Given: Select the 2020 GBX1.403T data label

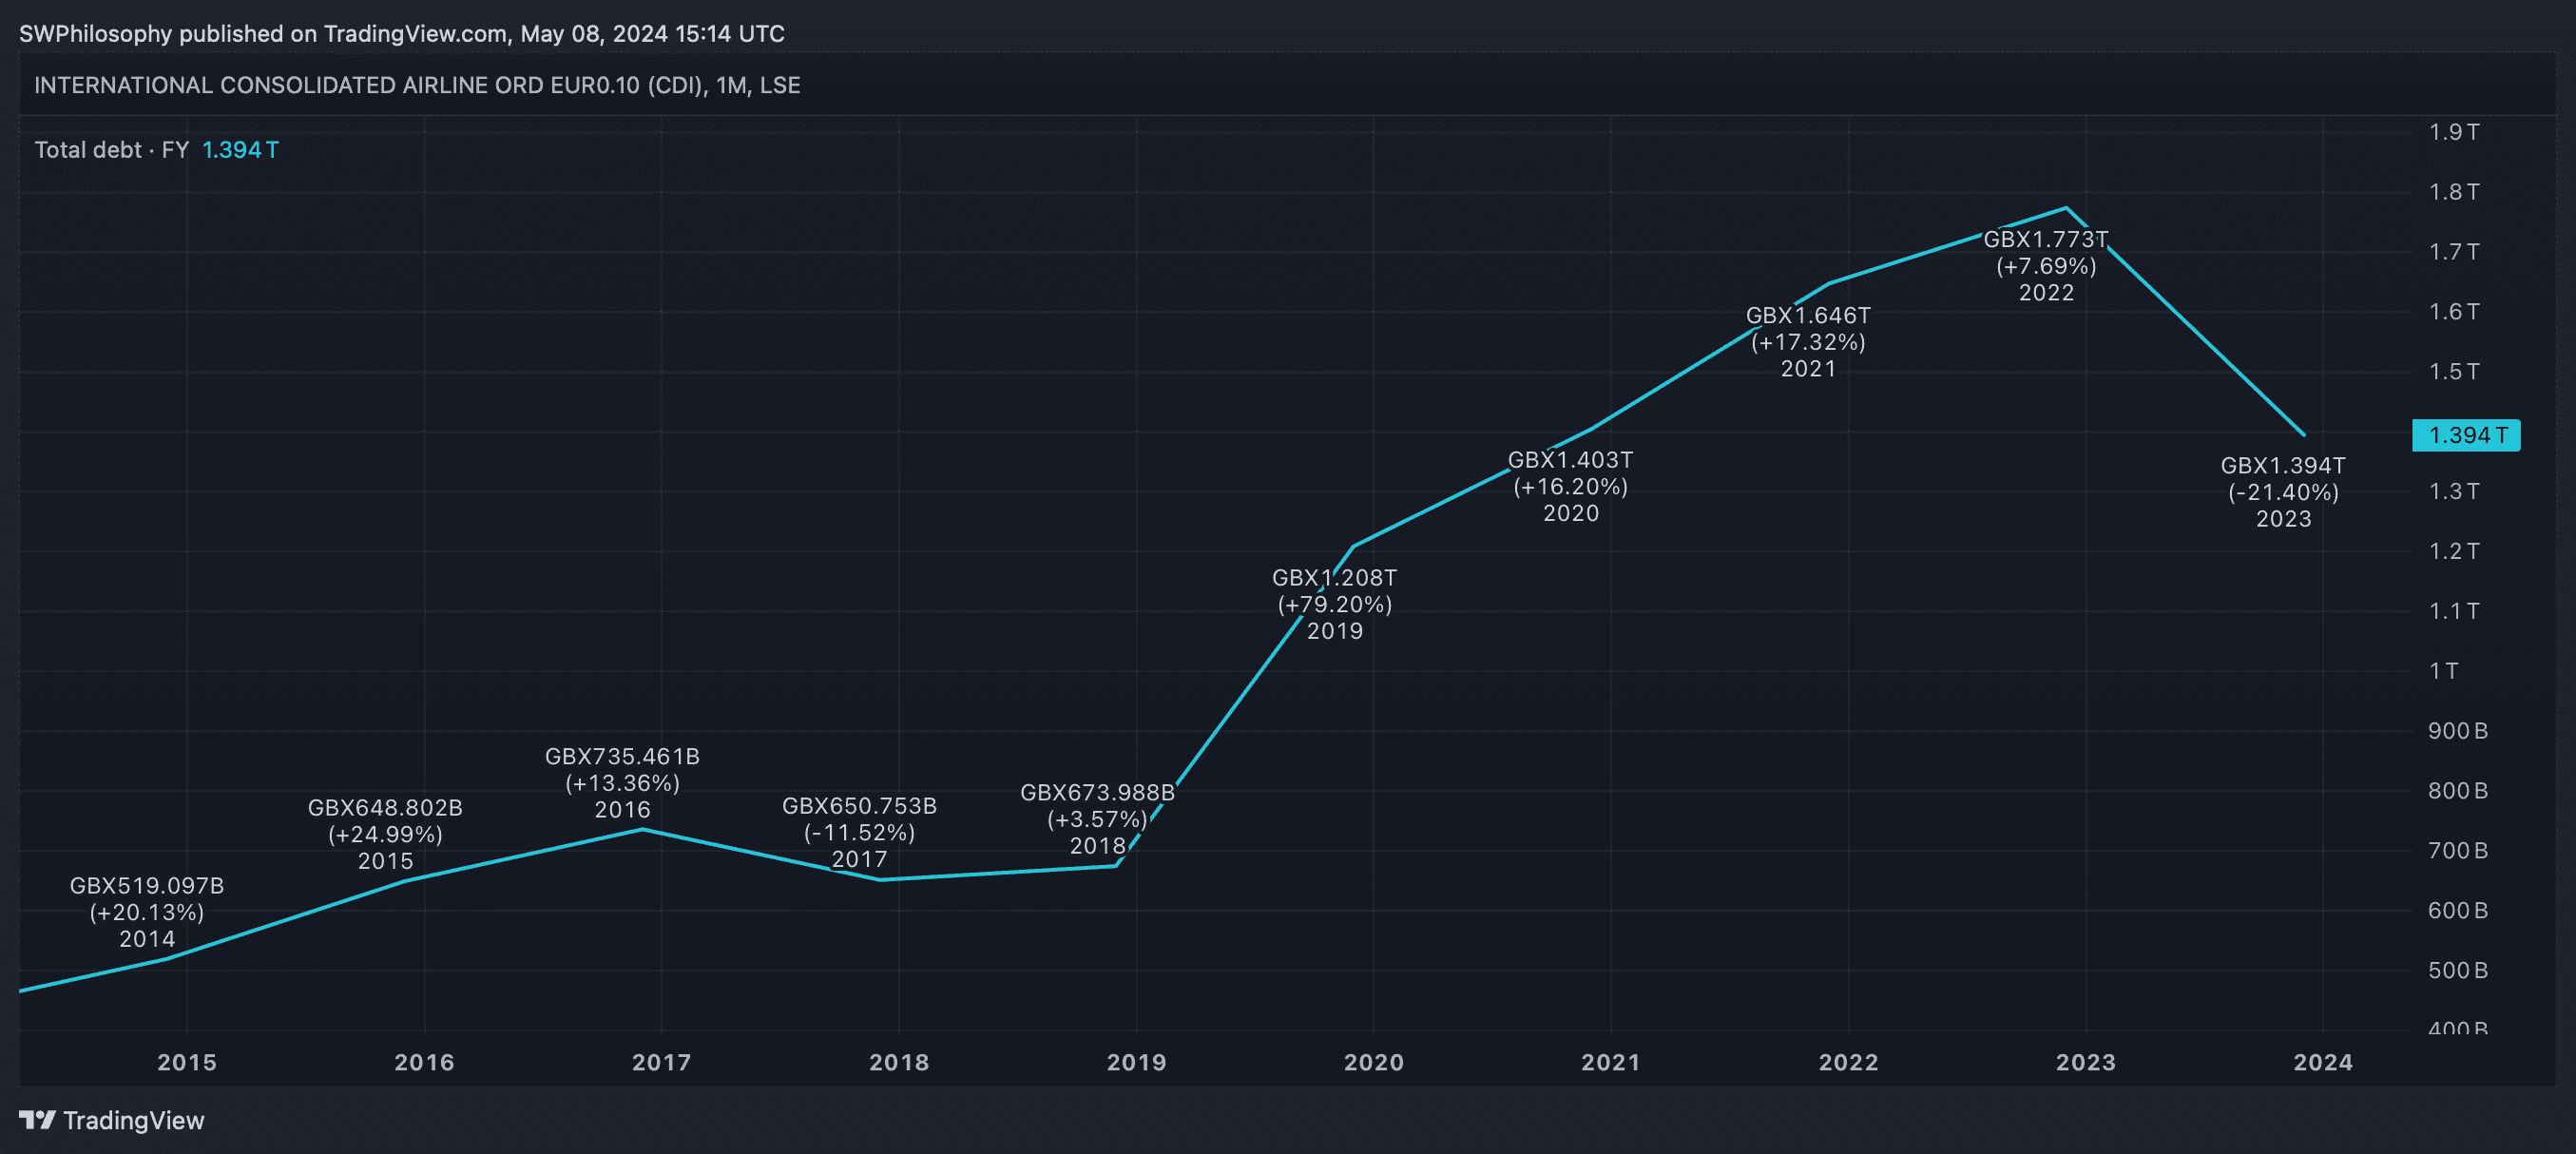Looking at the screenshot, I should point(1570,486).
